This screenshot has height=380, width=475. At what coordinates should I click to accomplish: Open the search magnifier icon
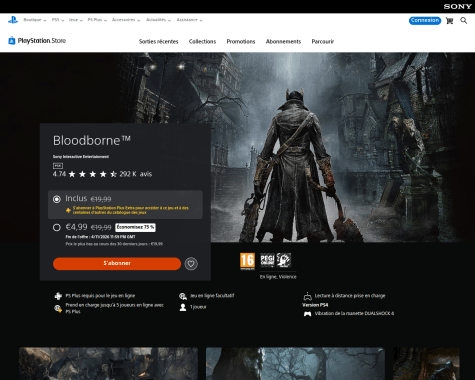point(464,21)
